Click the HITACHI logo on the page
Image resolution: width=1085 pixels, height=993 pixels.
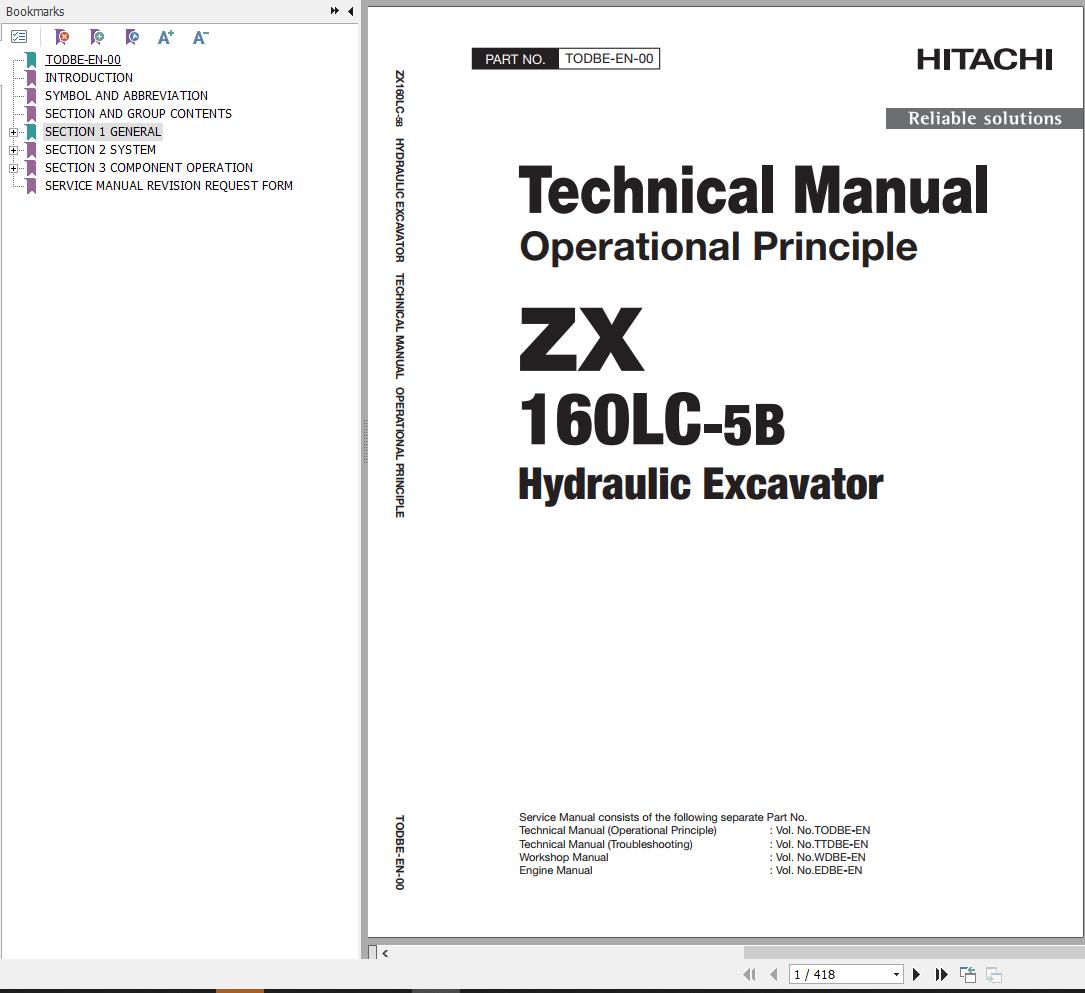(x=985, y=60)
